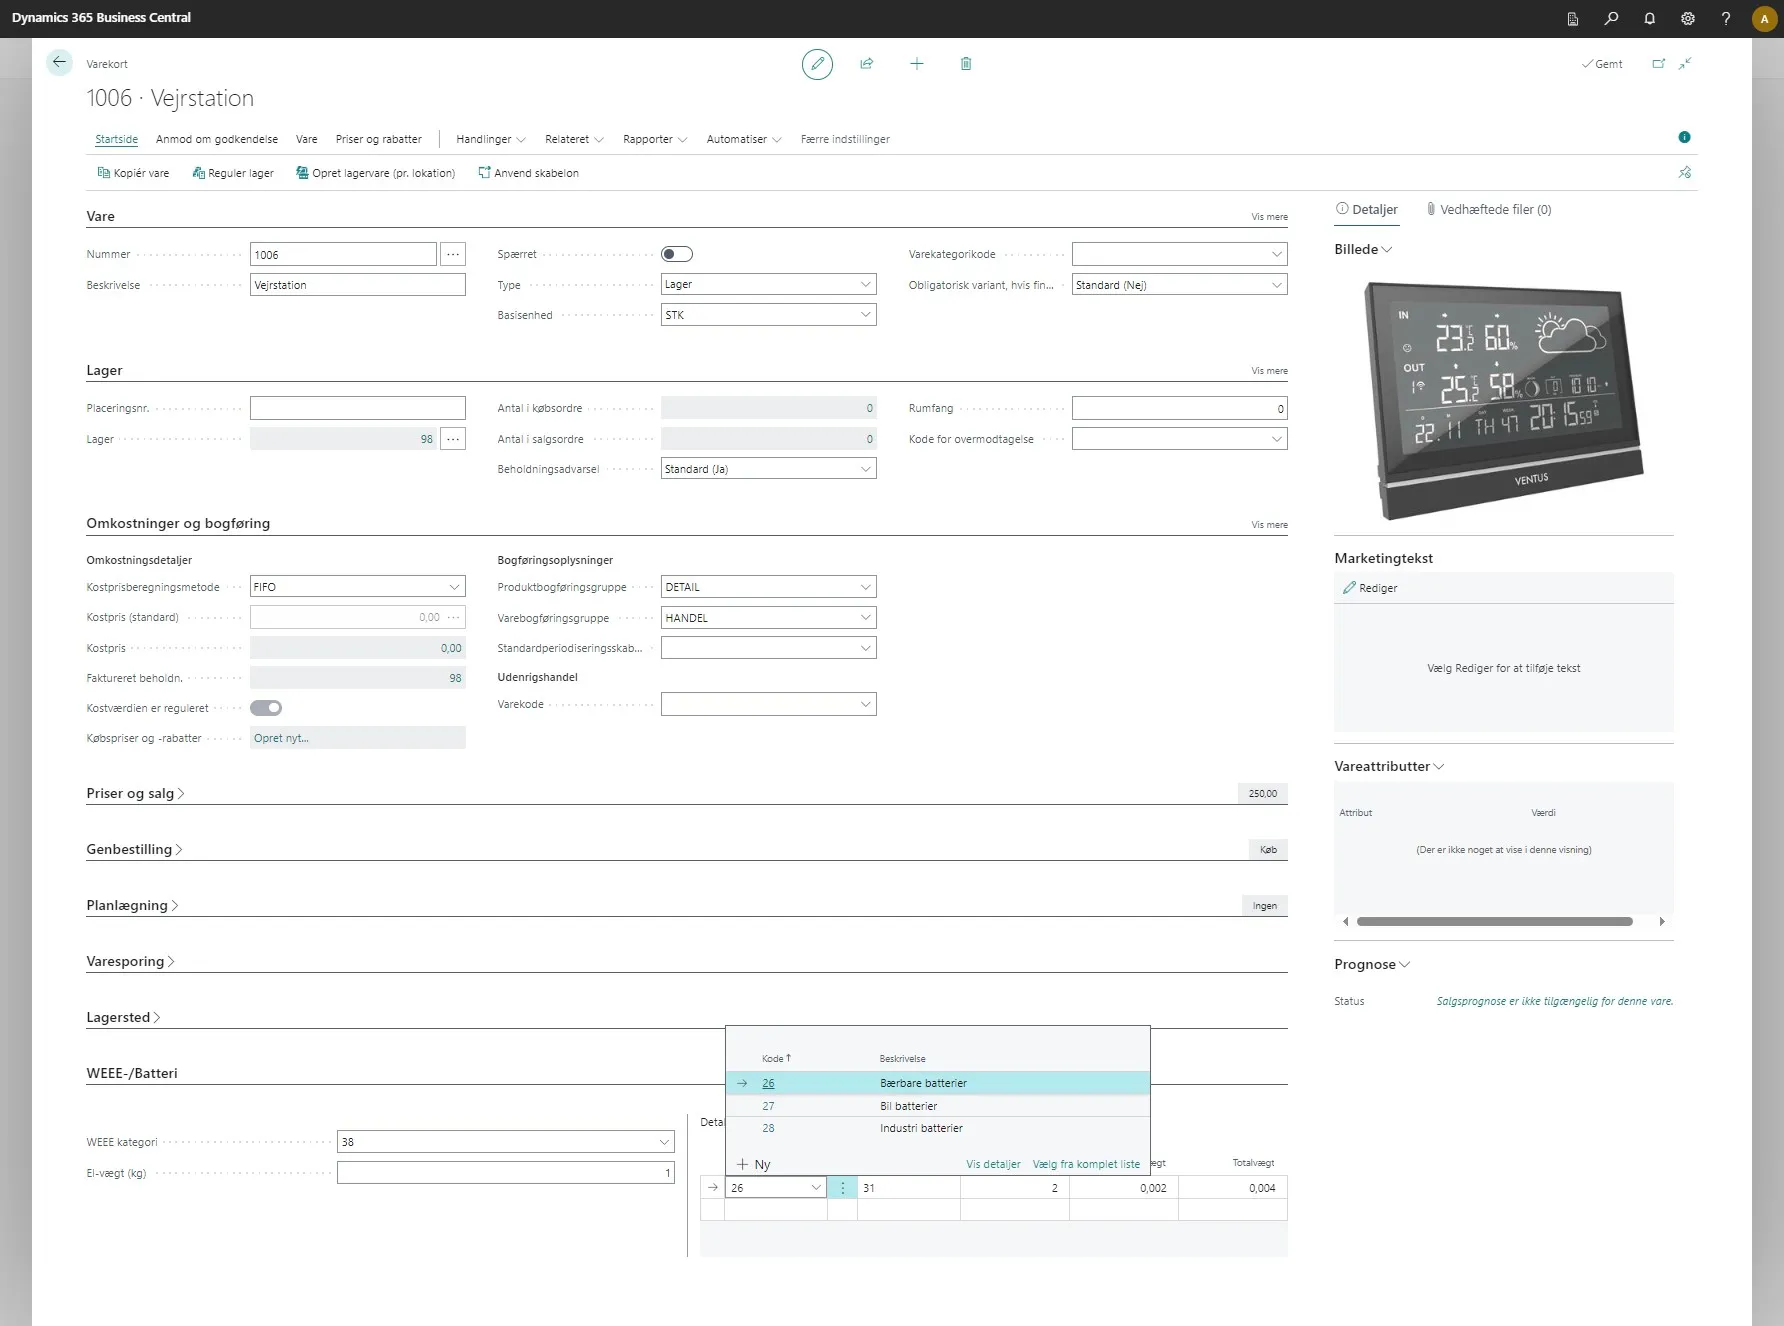This screenshot has height=1326, width=1784.
Task: Click the collapse page icon
Action: click(x=1685, y=64)
